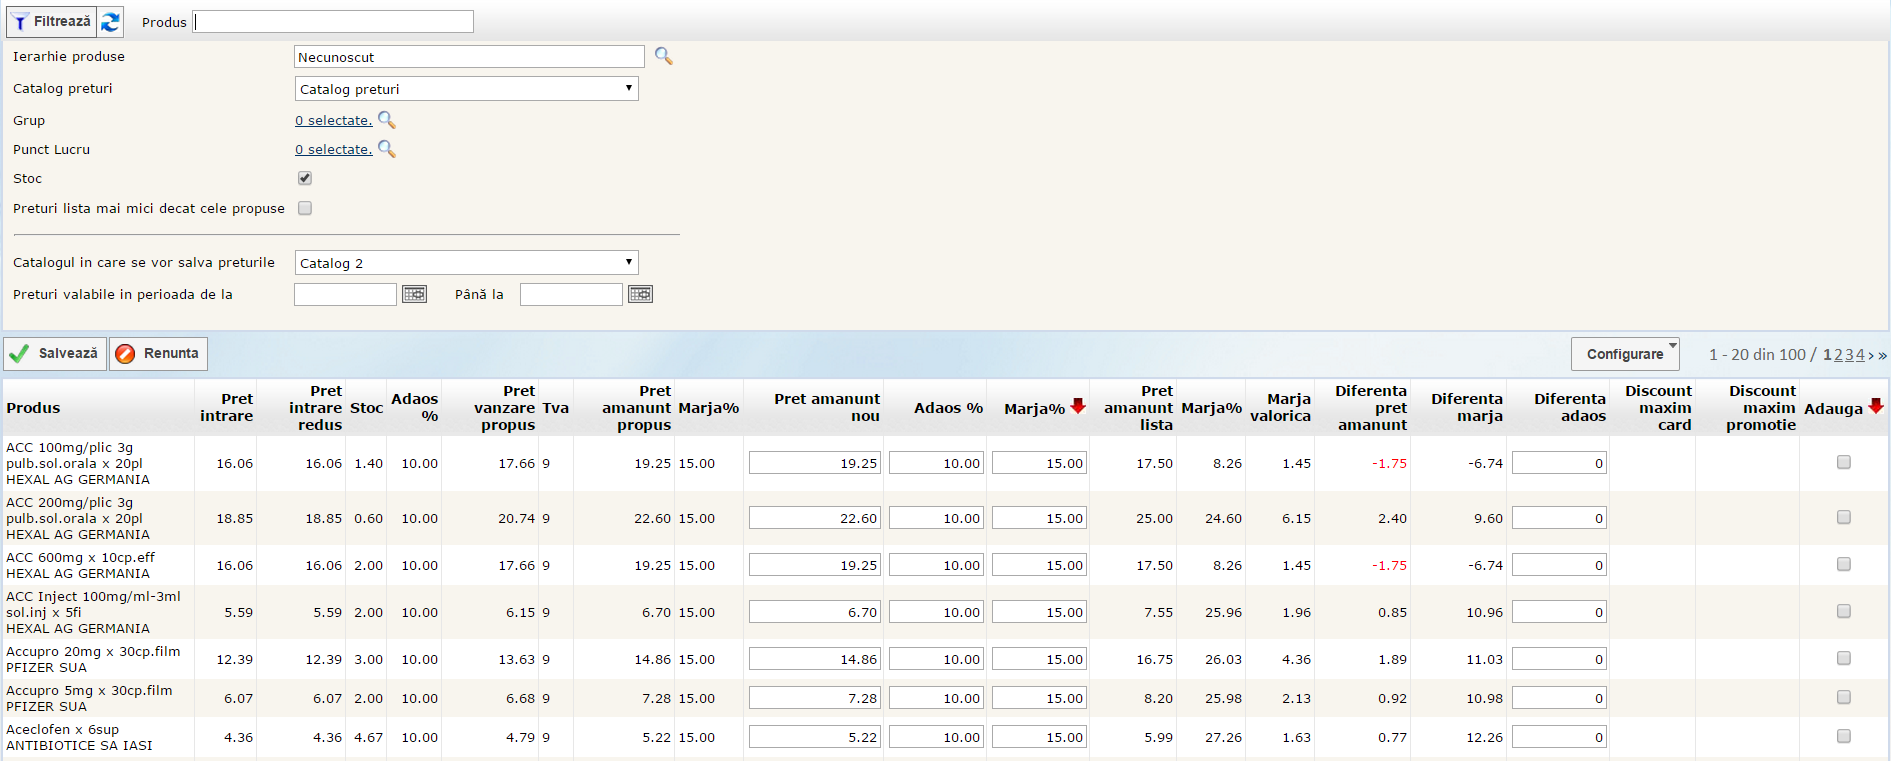Image resolution: width=1891 pixels, height=761 pixels.
Task: Open the Catalog 2 save-catalog dropdown
Action: coord(466,263)
